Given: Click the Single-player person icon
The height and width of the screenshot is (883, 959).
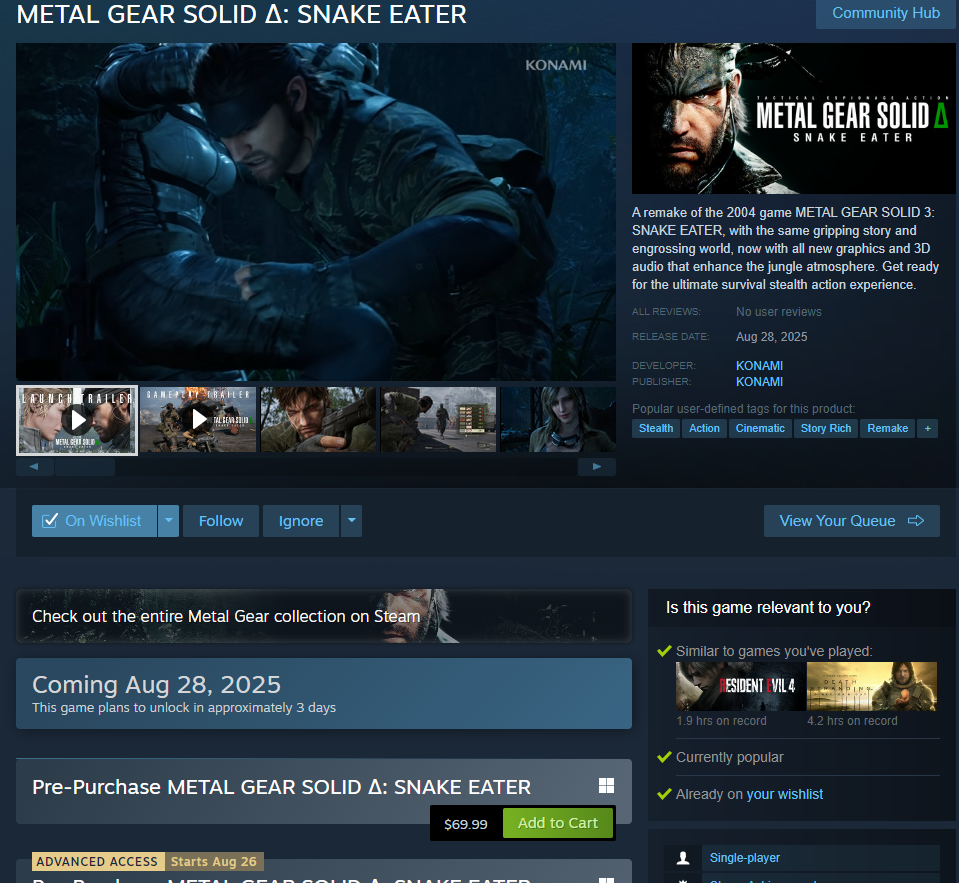Looking at the screenshot, I should (683, 858).
